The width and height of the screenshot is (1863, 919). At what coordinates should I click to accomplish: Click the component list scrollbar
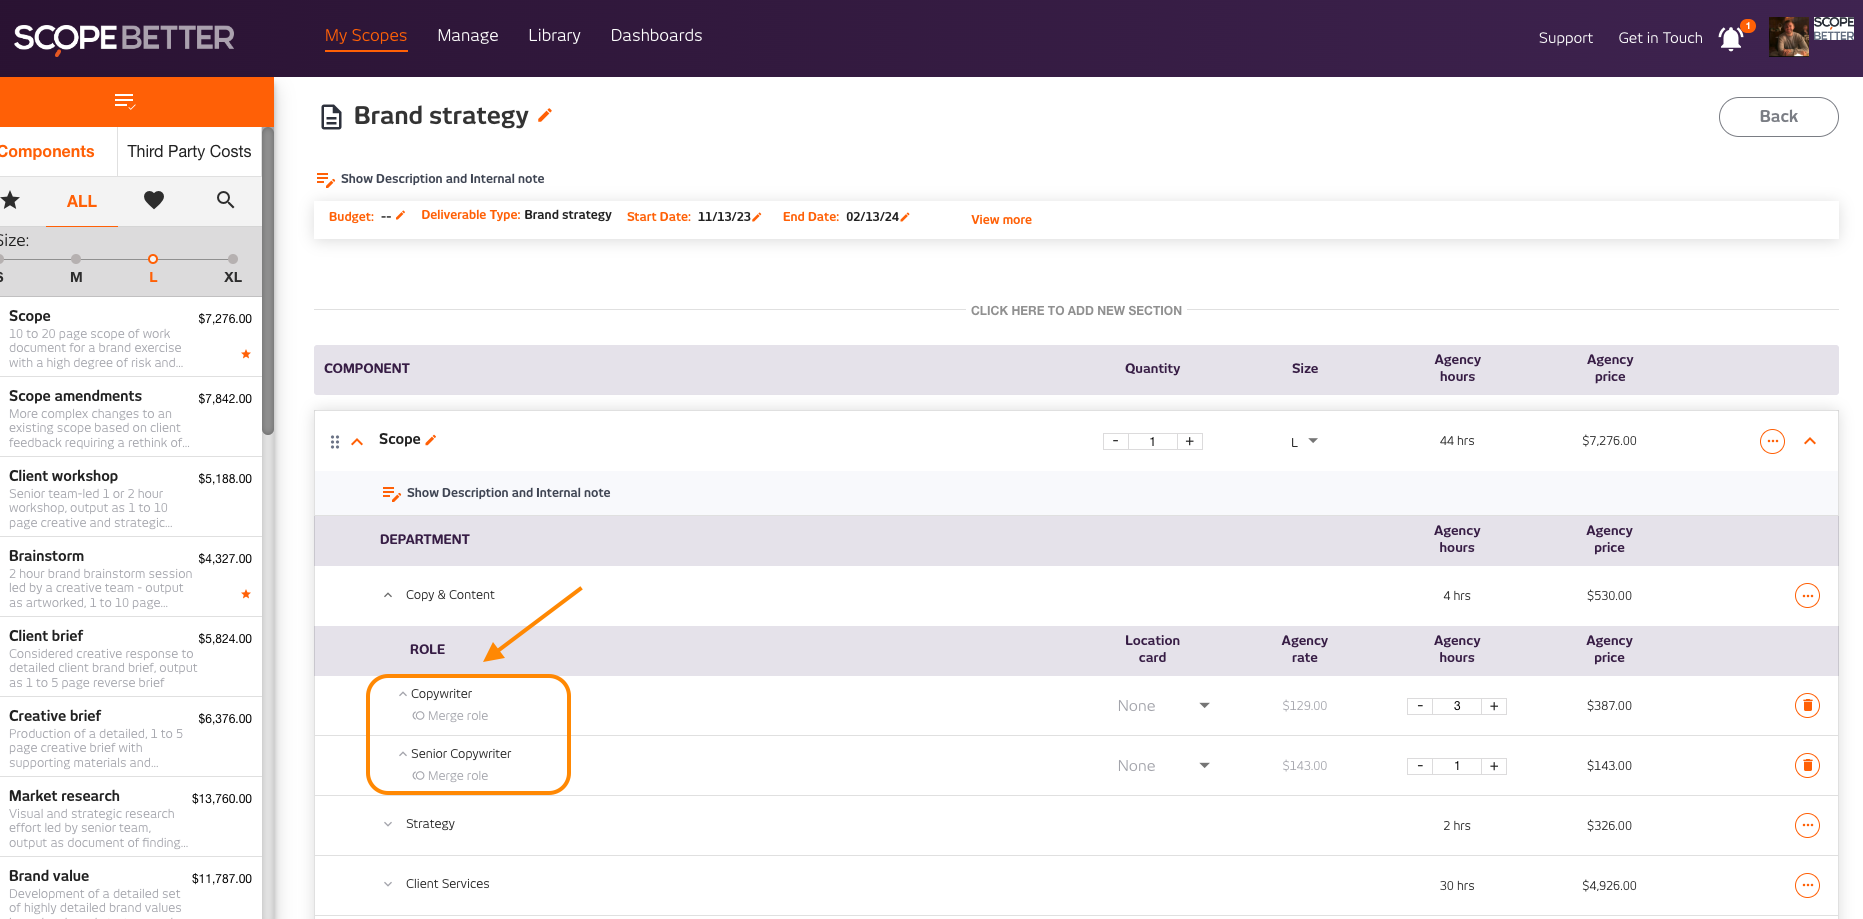tap(268, 281)
